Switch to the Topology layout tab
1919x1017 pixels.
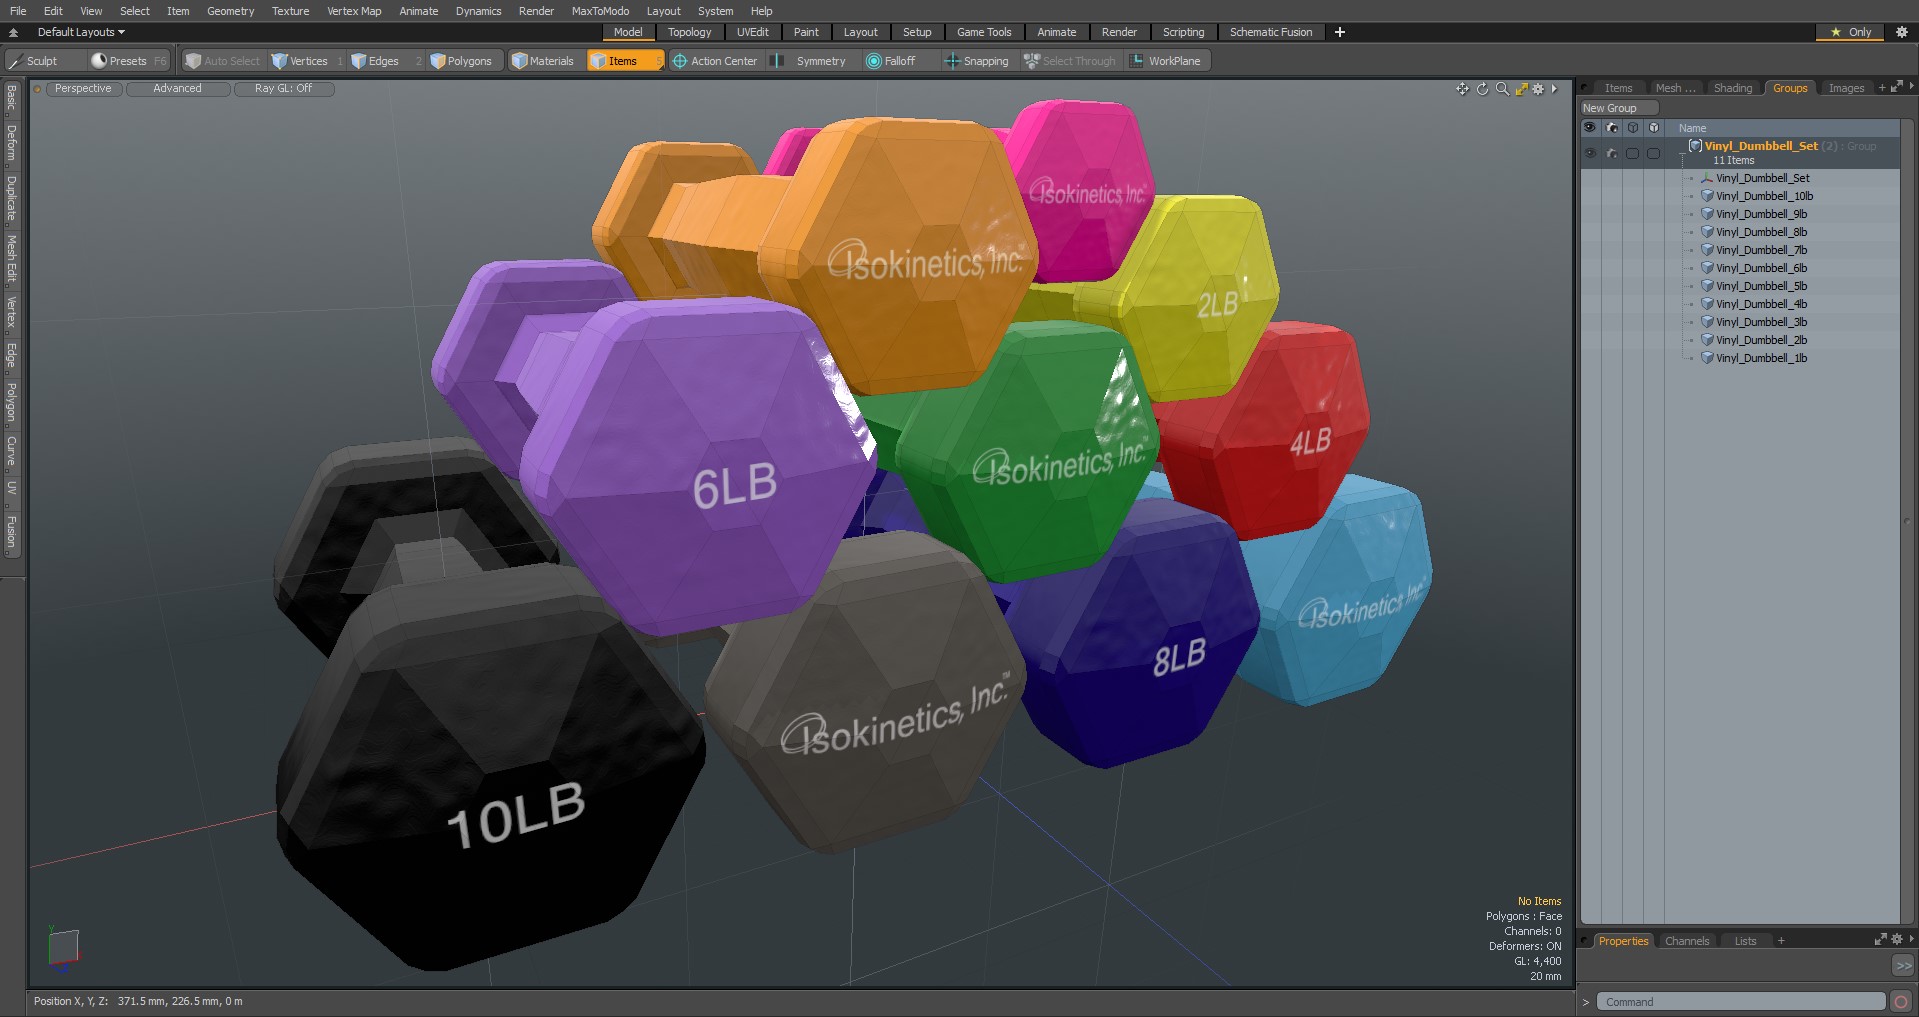689,32
